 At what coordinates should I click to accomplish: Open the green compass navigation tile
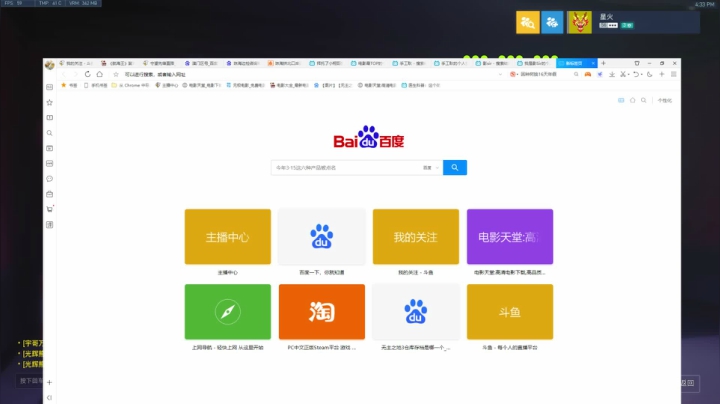[x=228, y=312]
